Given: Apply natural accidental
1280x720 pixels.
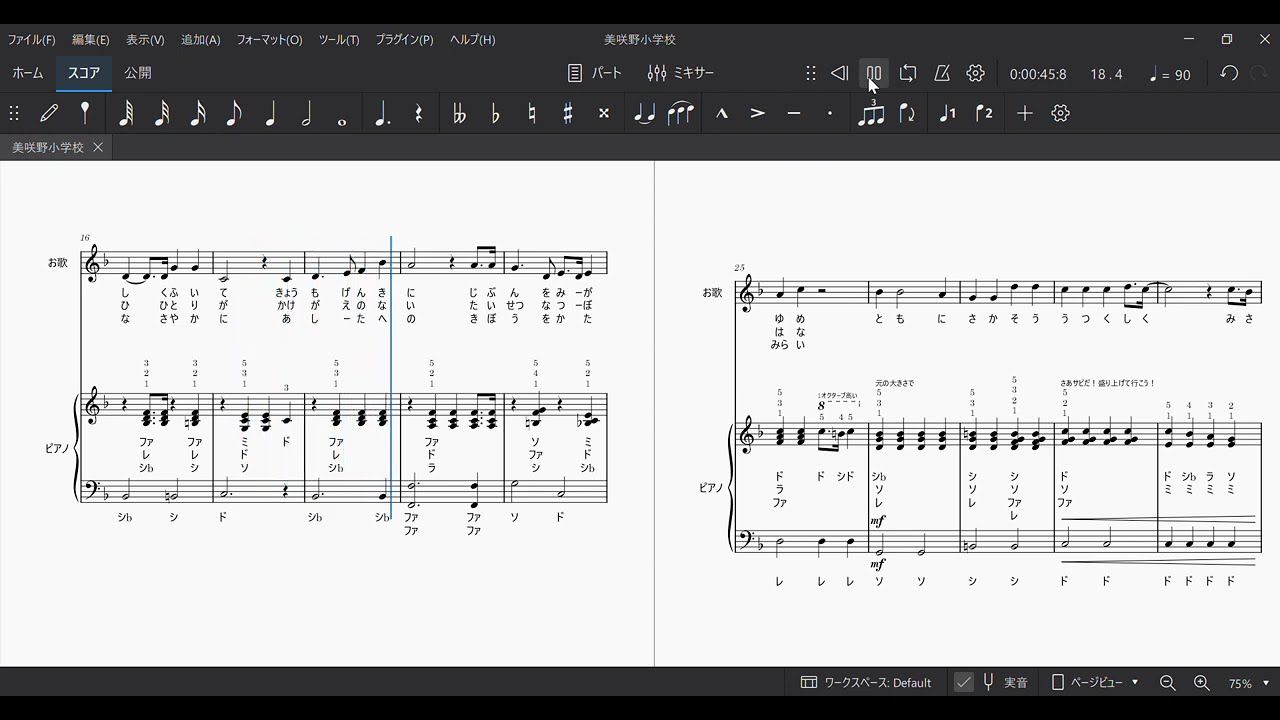Looking at the screenshot, I should coord(531,113).
